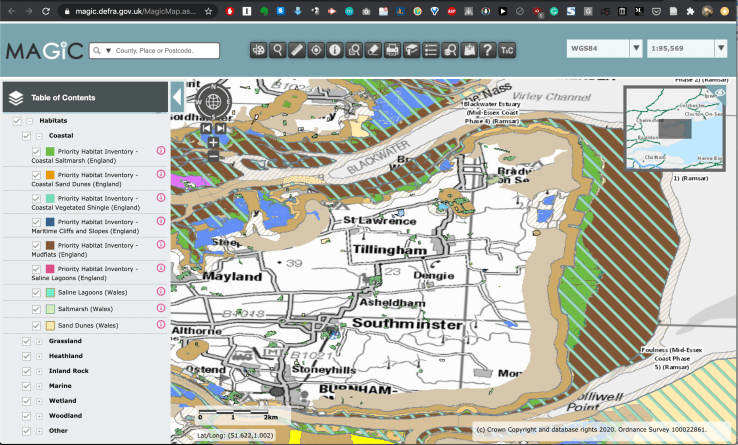The image size is (738, 445).
Task: Open the 1:95,569 map scale dropdown
Action: pos(721,48)
